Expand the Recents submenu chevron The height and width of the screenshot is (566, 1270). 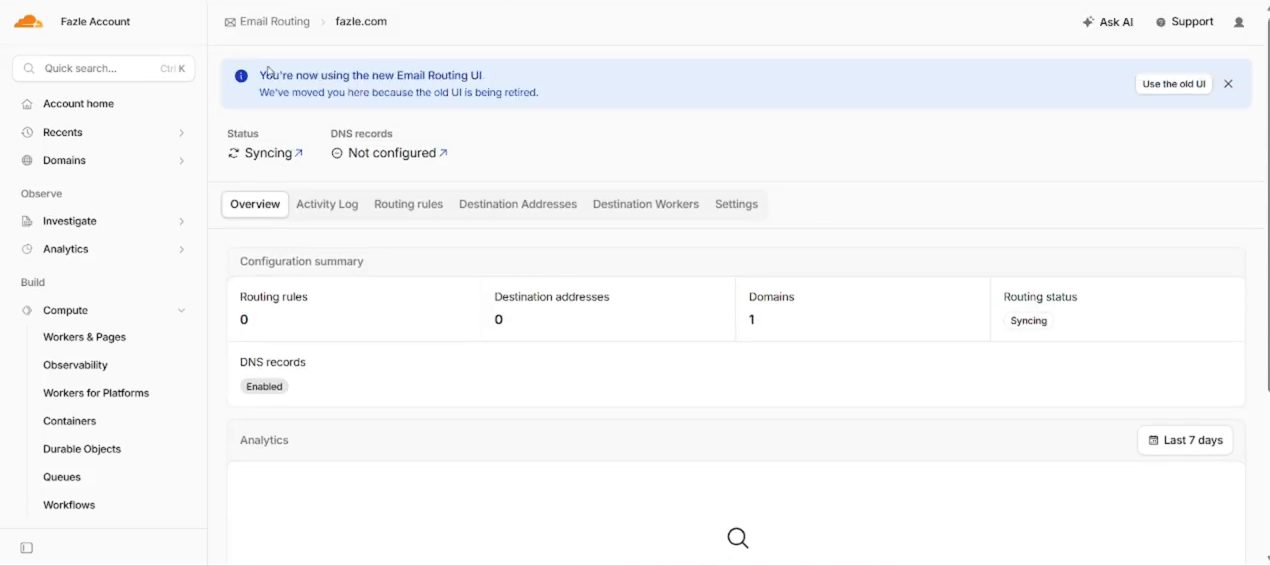click(x=181, y=132)
